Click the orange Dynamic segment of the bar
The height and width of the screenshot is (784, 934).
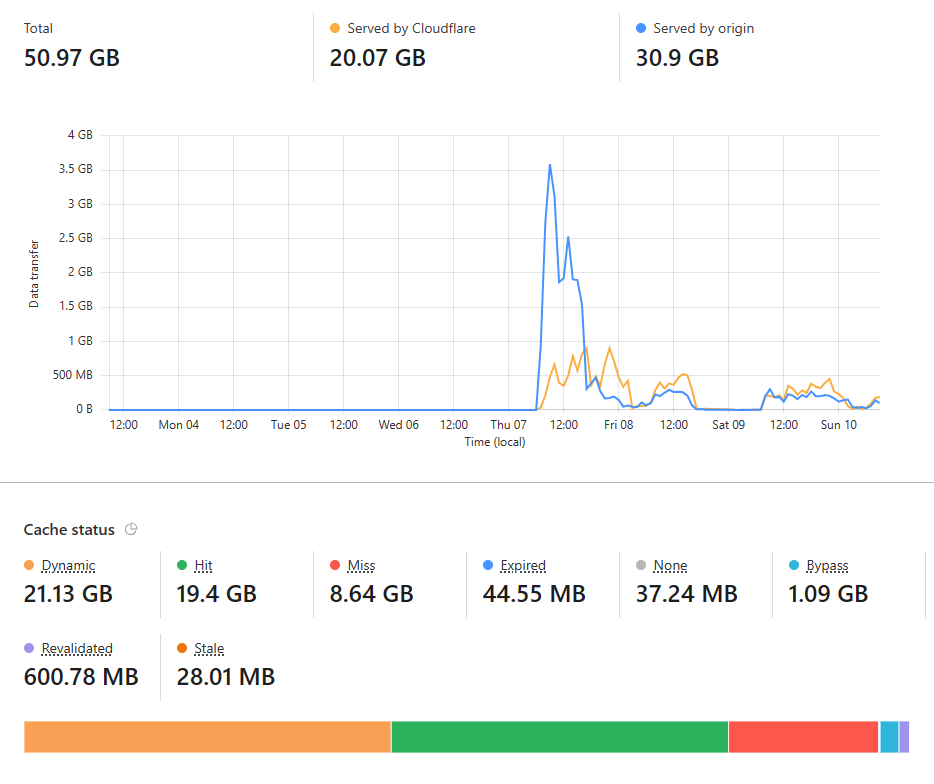tap(207, 737)
